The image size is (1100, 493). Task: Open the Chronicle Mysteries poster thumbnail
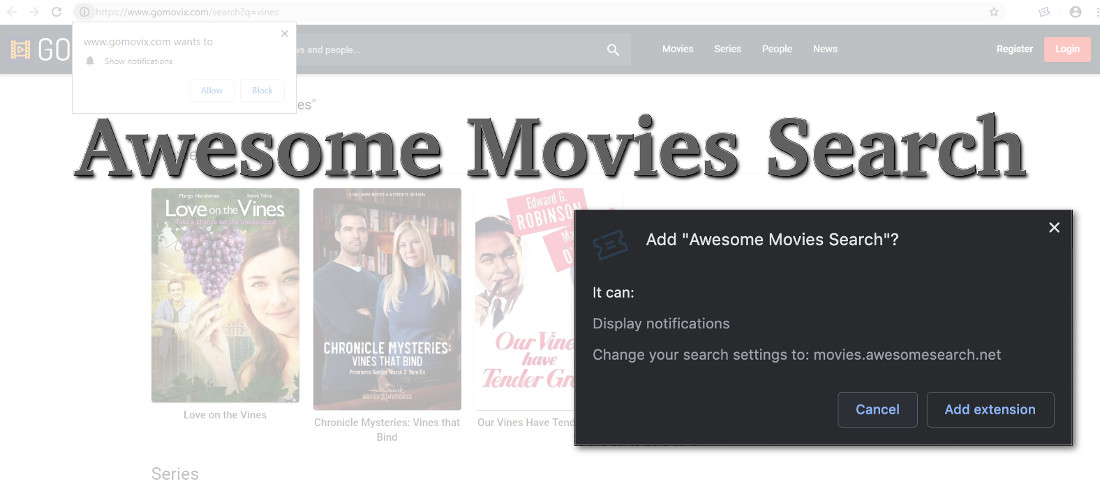tap(387, 299)
